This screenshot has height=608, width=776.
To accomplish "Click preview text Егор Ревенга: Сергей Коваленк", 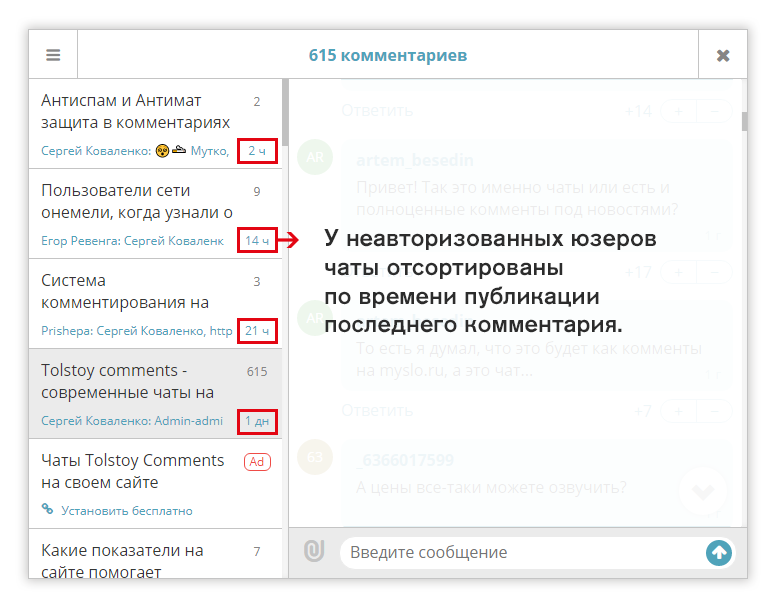I will 132,241.
